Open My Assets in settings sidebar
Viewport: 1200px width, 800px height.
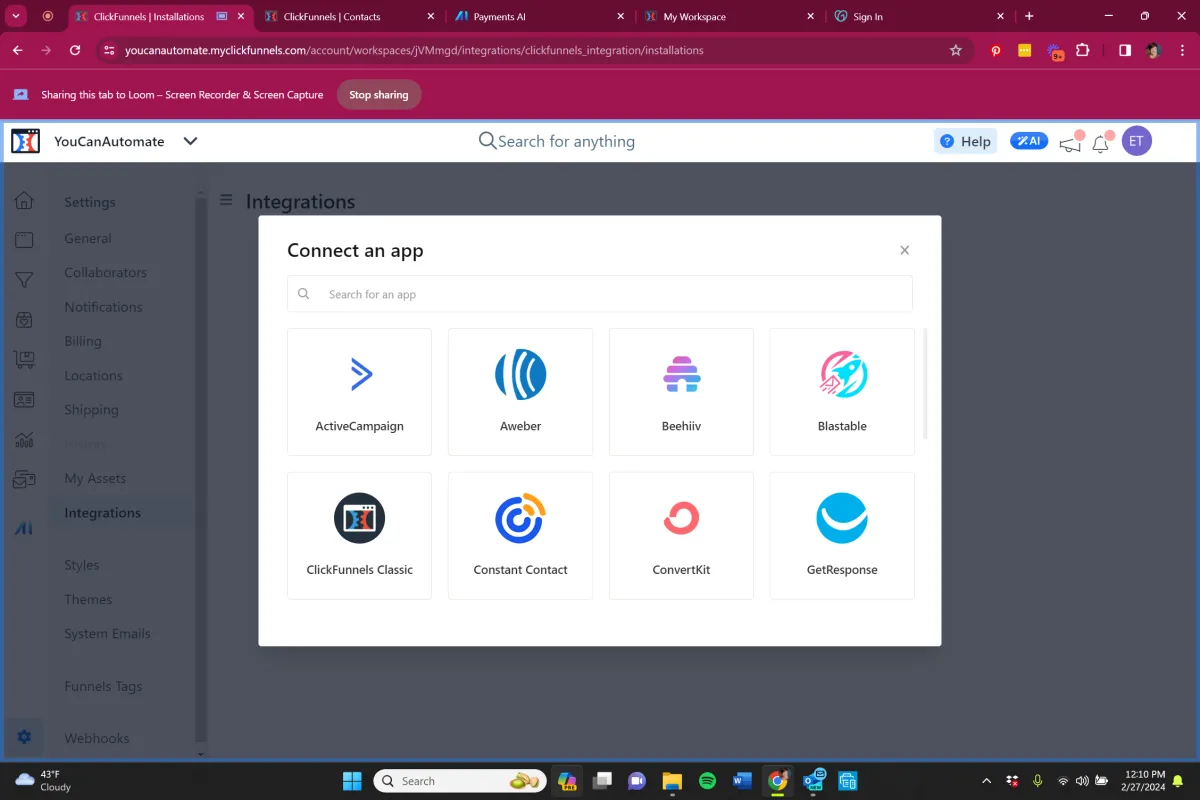click(x=95, y=478)
